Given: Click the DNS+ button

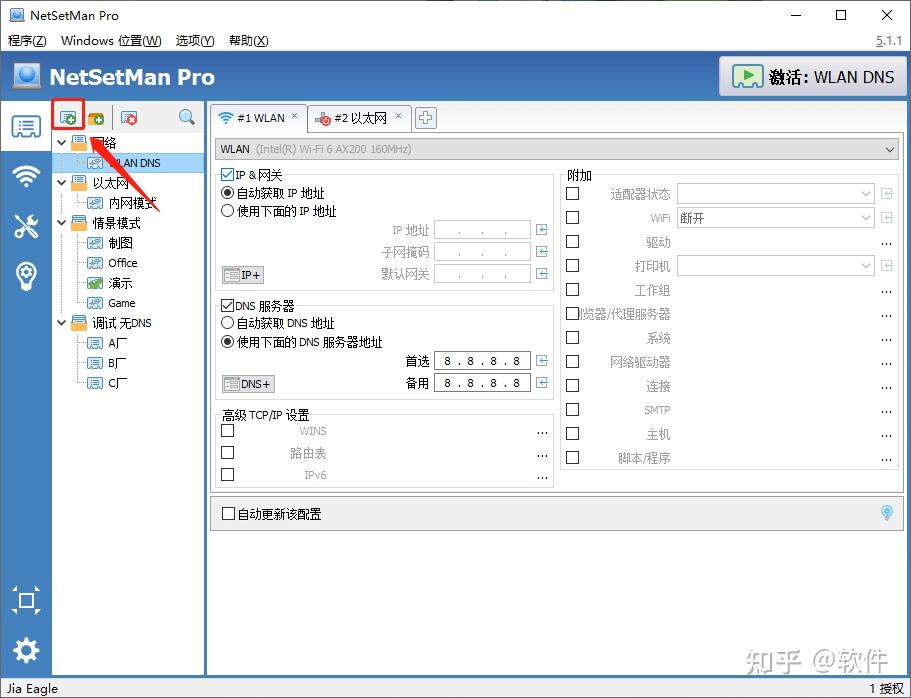Looking at the screenshot, I should (247, 383).
